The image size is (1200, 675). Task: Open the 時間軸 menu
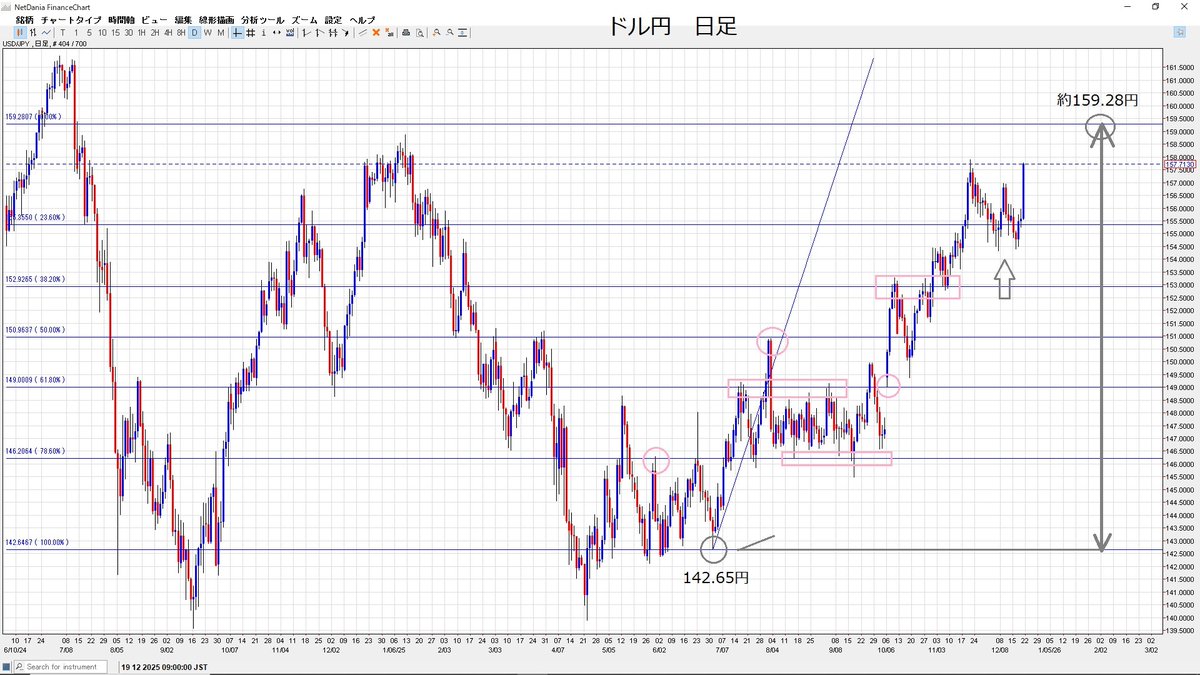[121, 20]
